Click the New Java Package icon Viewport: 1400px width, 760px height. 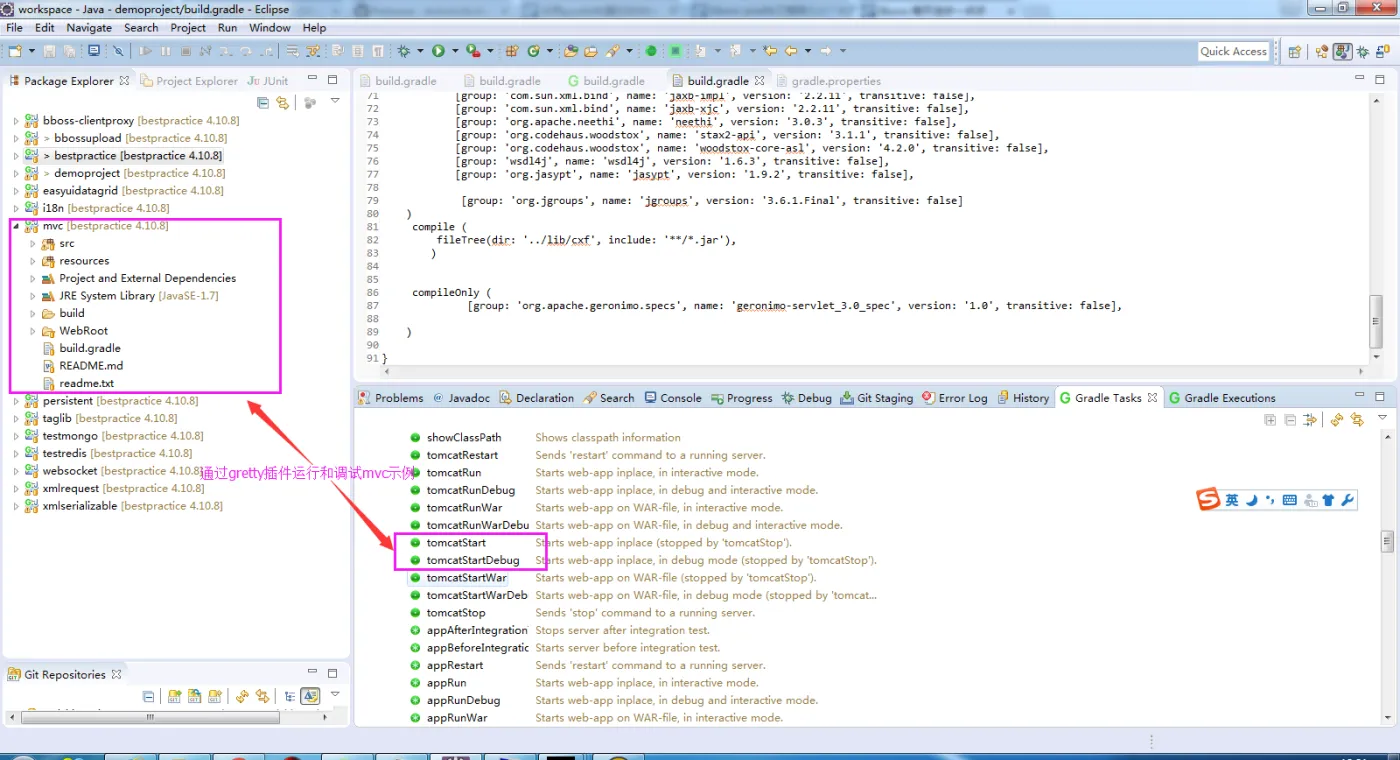510,51
